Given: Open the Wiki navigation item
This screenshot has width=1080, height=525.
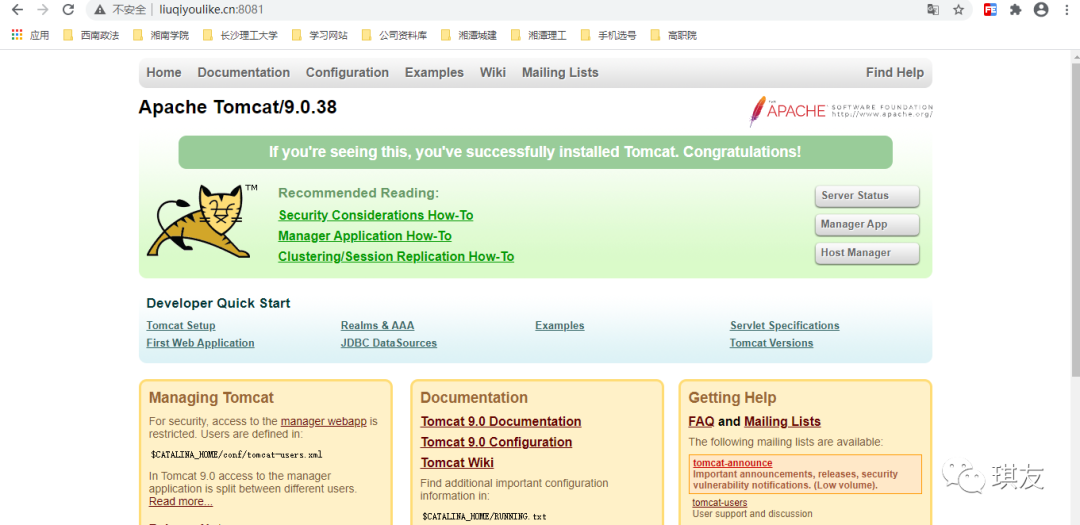Looking at the screenshot, I should click(x=493, y=72).
